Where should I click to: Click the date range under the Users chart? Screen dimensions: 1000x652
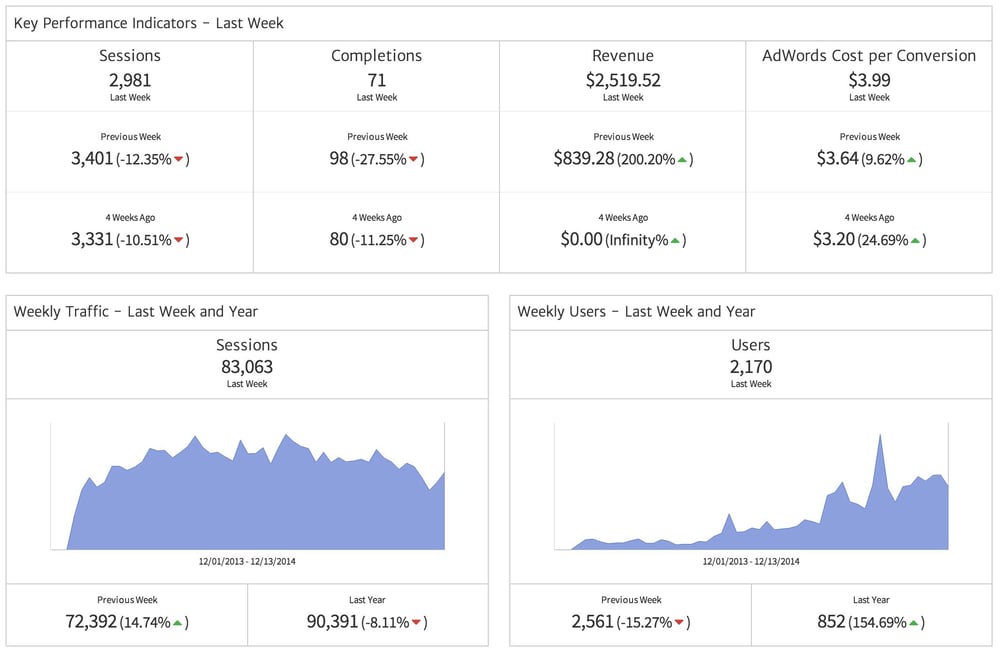click(751, 561)
